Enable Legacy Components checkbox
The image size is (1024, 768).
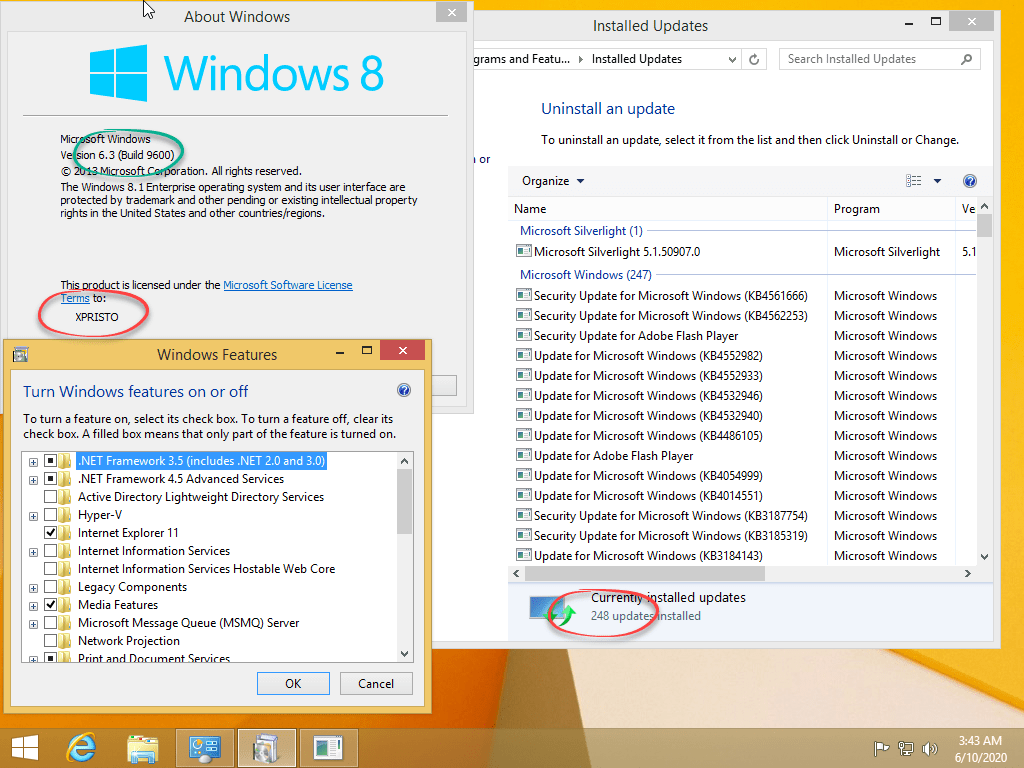pos(50,586)
